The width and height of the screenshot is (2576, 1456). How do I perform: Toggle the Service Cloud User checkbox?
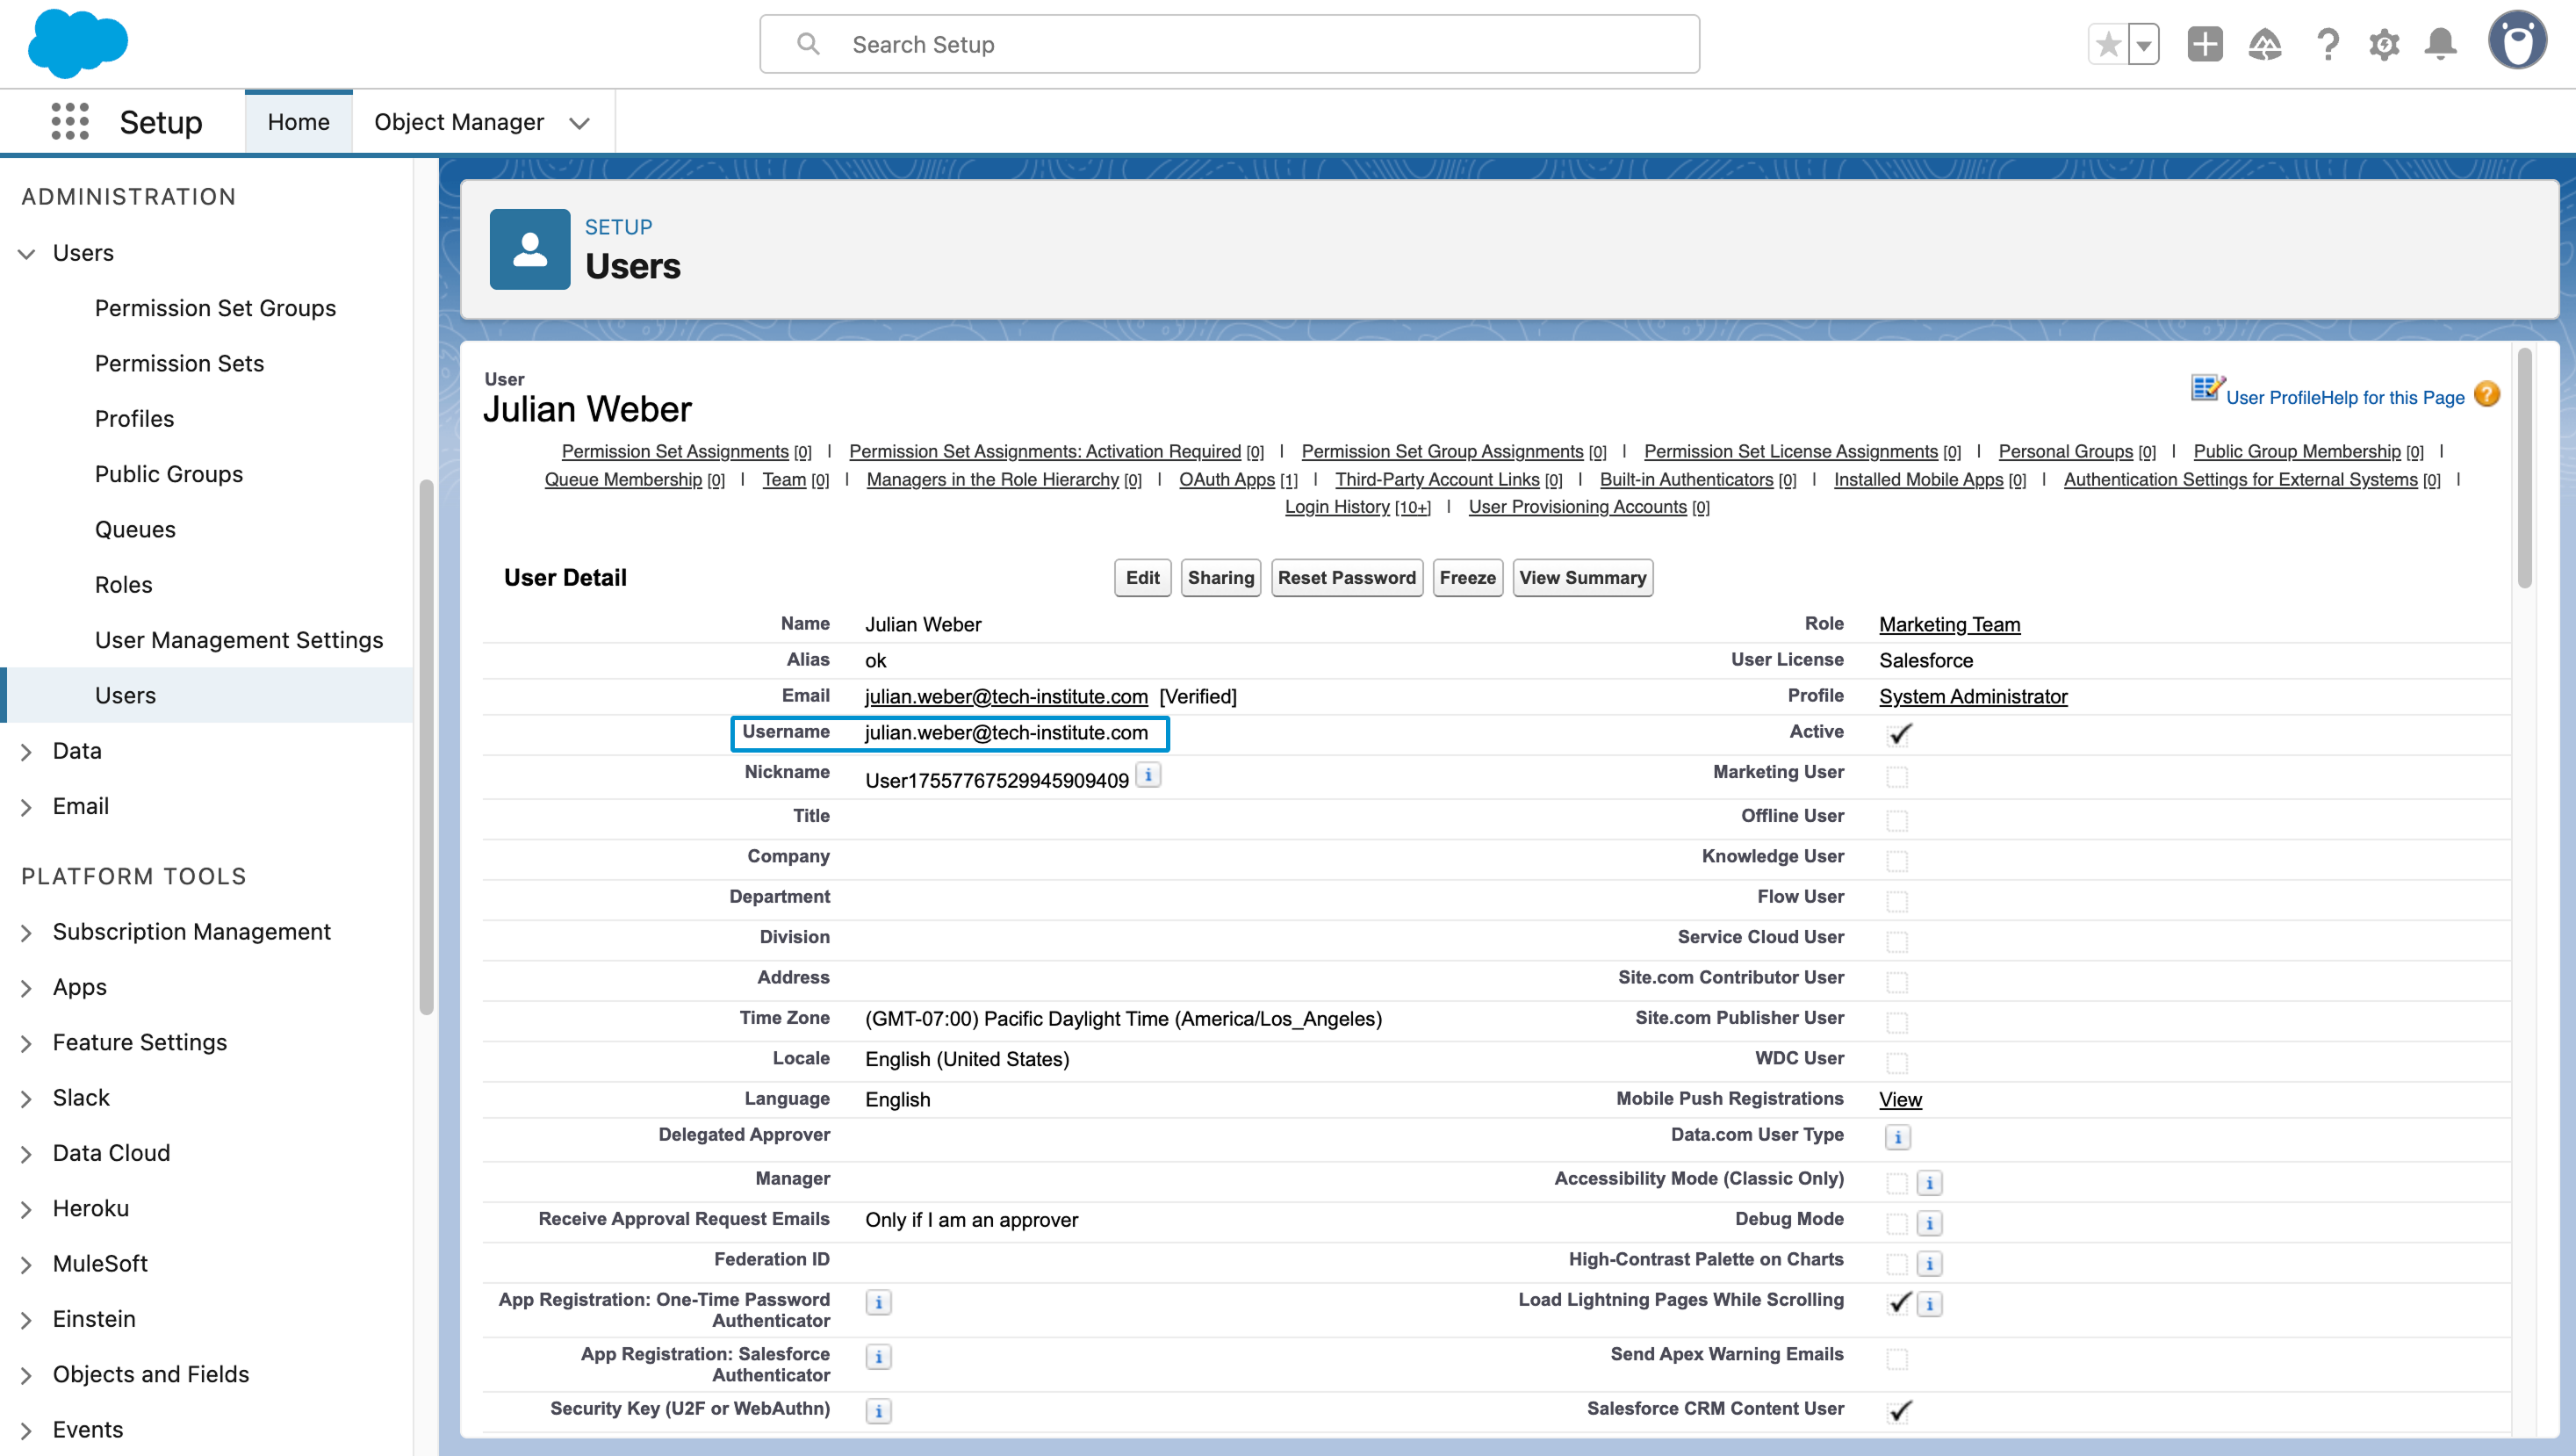point(1897,942)
